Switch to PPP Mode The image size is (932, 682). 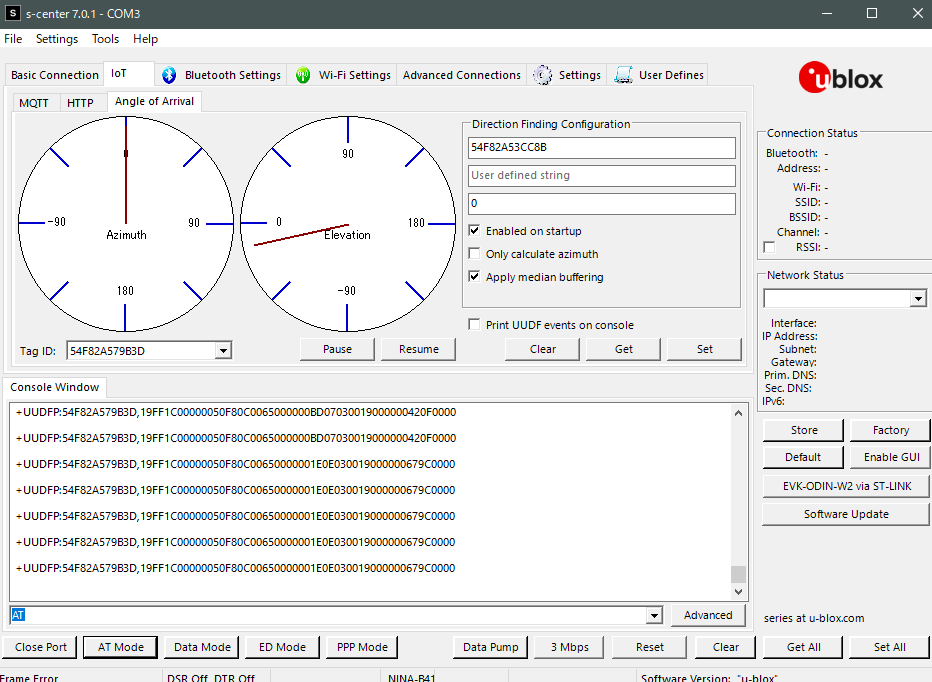362,647
